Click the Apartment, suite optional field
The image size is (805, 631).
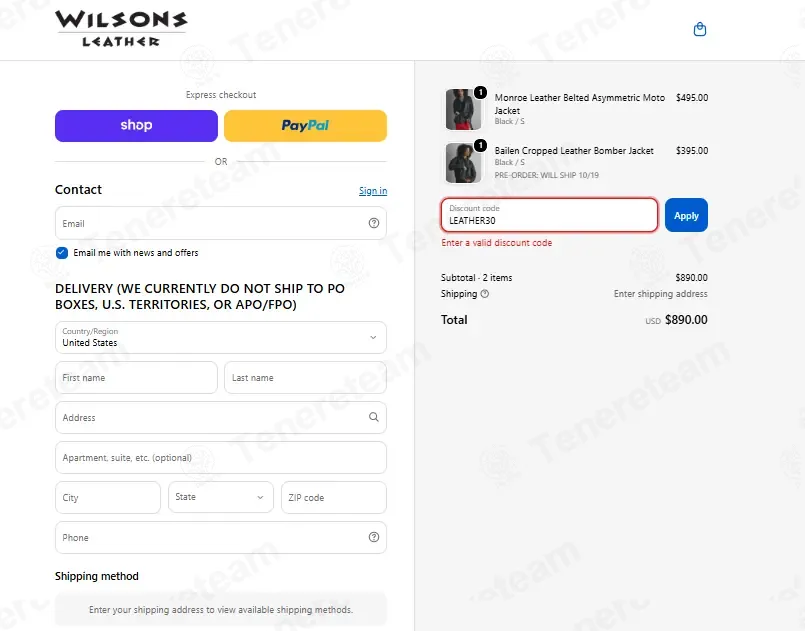pos(221,457)
